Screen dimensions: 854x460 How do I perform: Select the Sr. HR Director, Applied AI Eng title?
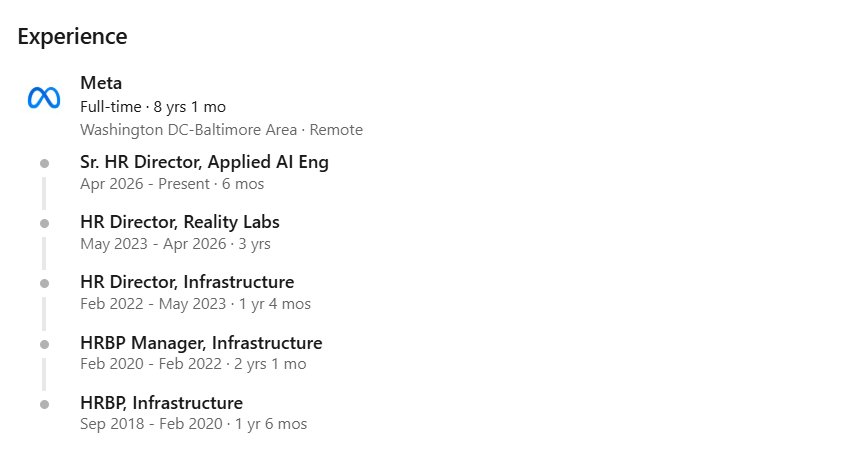click(204, 162)
